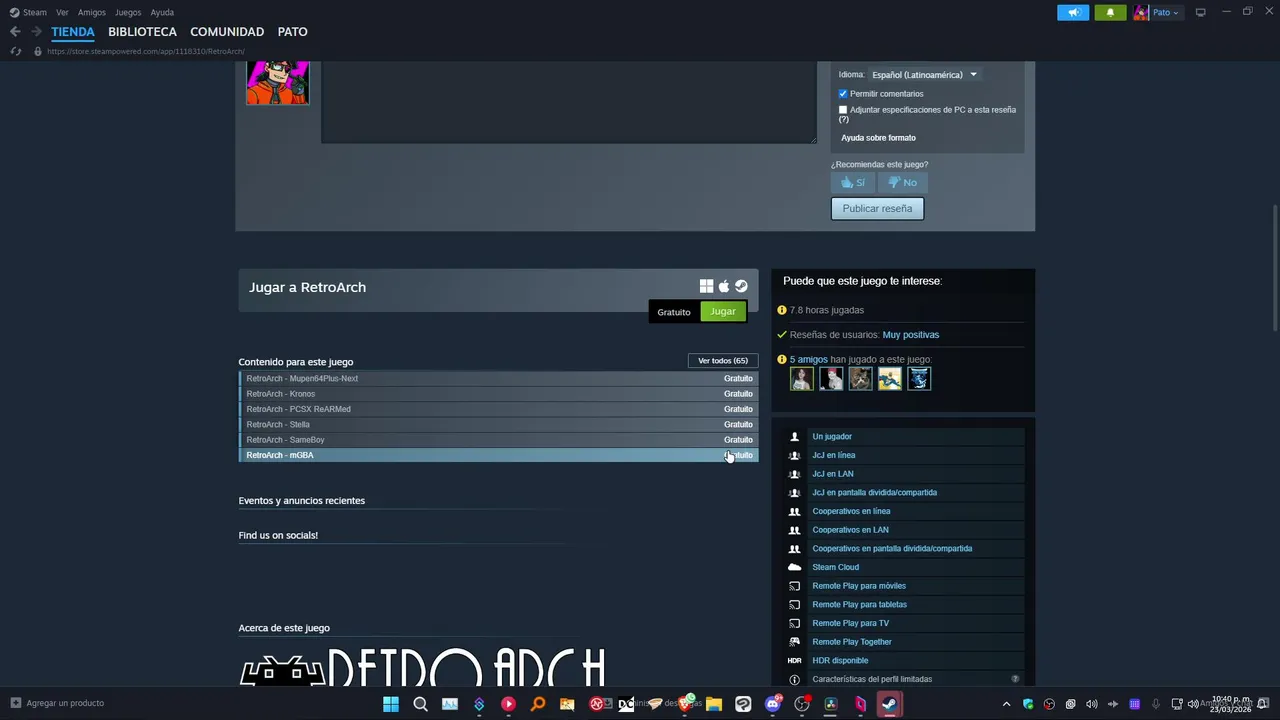Open the Ver menu
The width and height of the screenshot is (1280, 720).
62,12
